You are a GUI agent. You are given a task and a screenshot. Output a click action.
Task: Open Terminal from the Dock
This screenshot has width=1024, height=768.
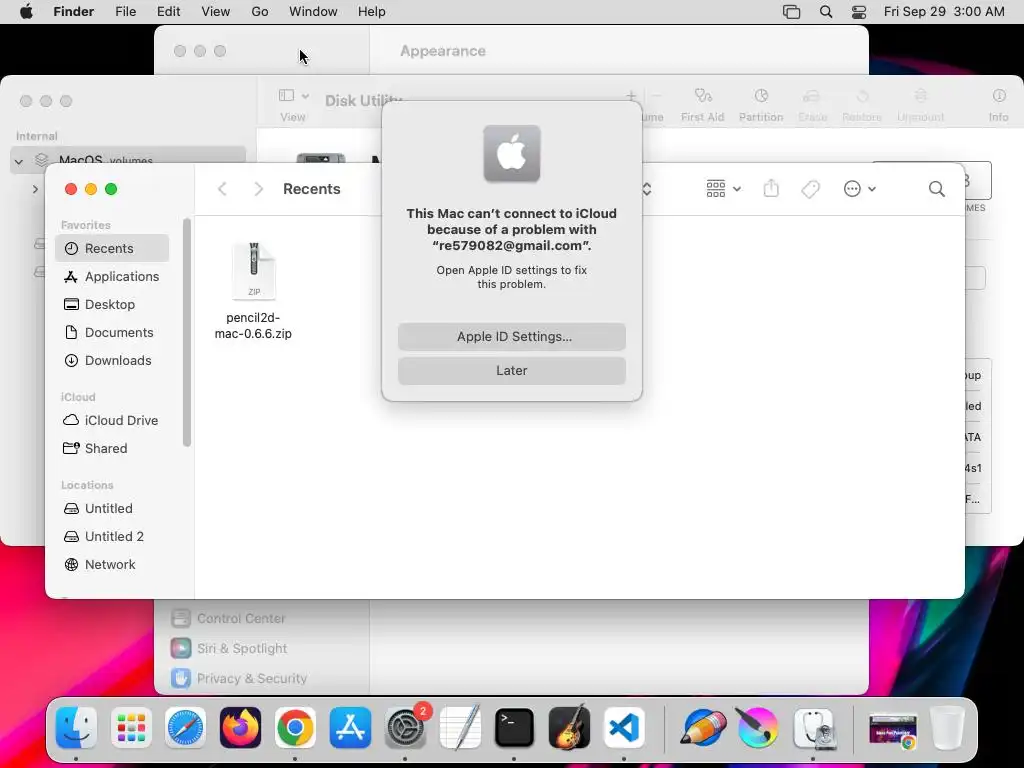[x=514, y=728]
